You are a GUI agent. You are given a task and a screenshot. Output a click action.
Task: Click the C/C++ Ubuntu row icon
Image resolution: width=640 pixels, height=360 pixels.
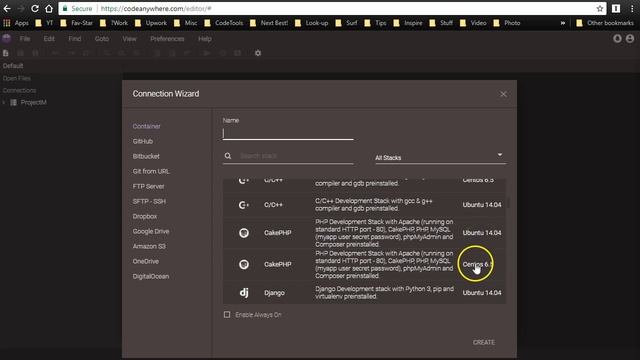[244, 205]
